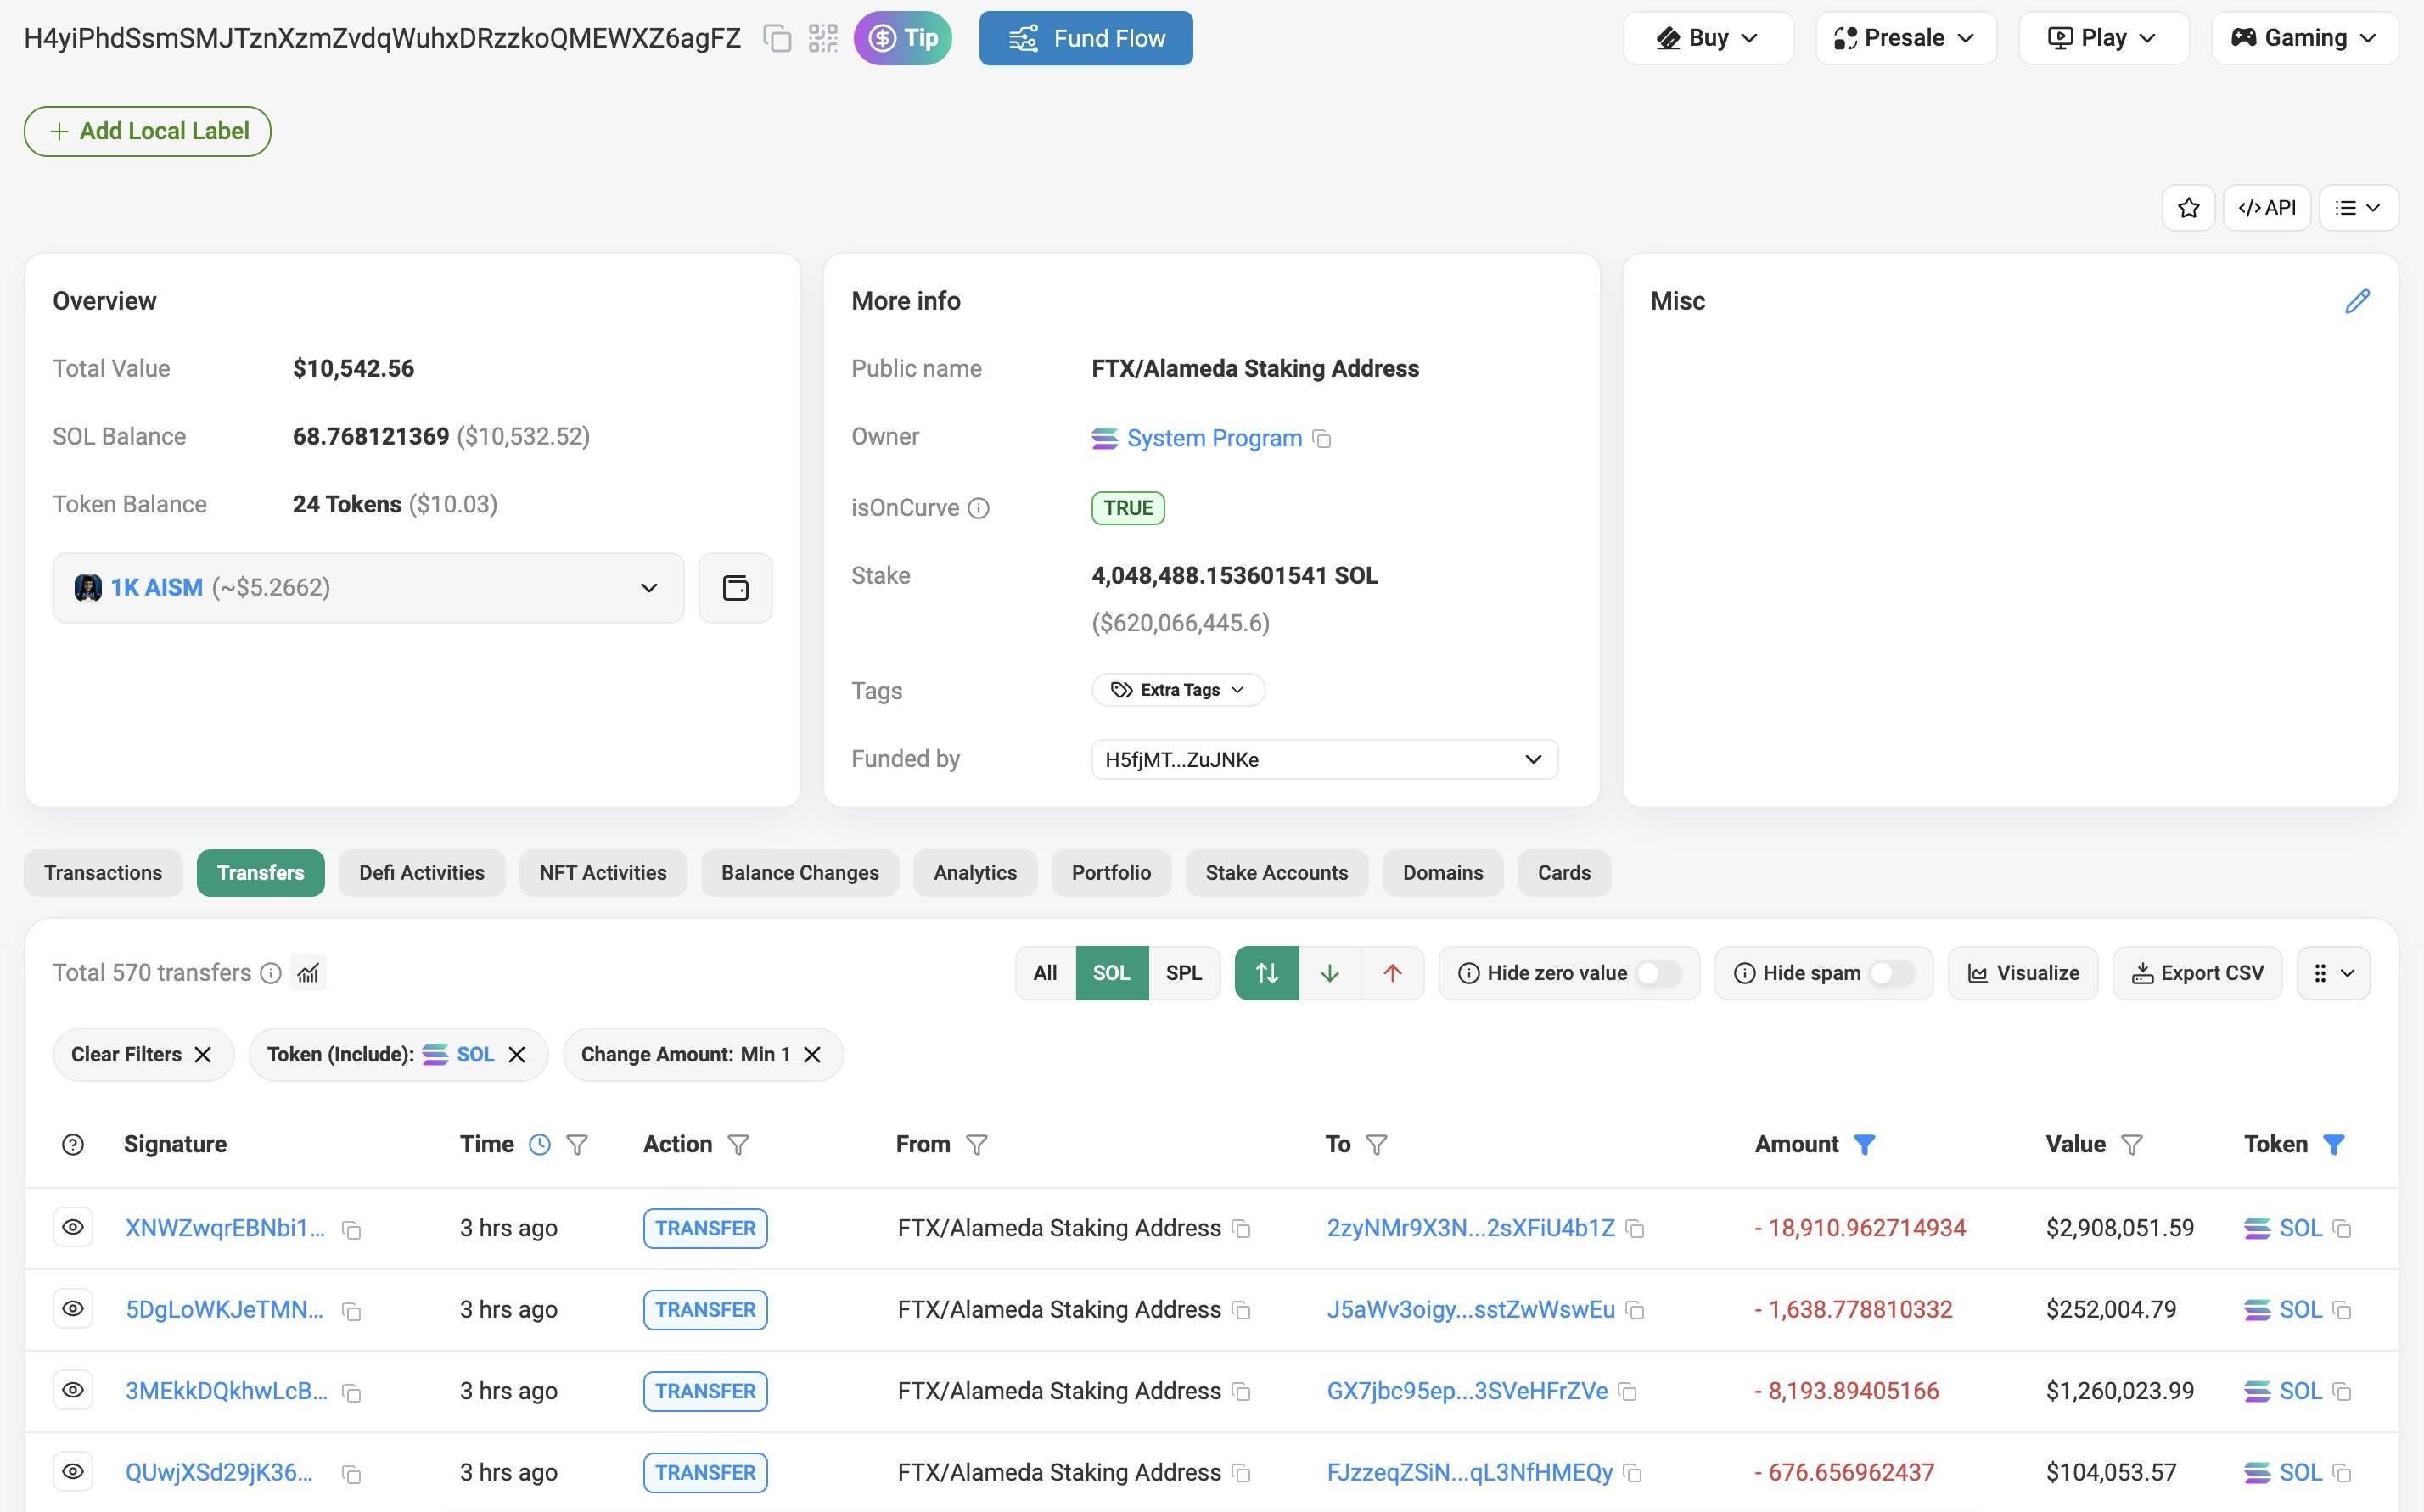This screenshot has width=2424, height=1512.
Task: Open the Balance Changes tab
Action: tap(799, 873)
